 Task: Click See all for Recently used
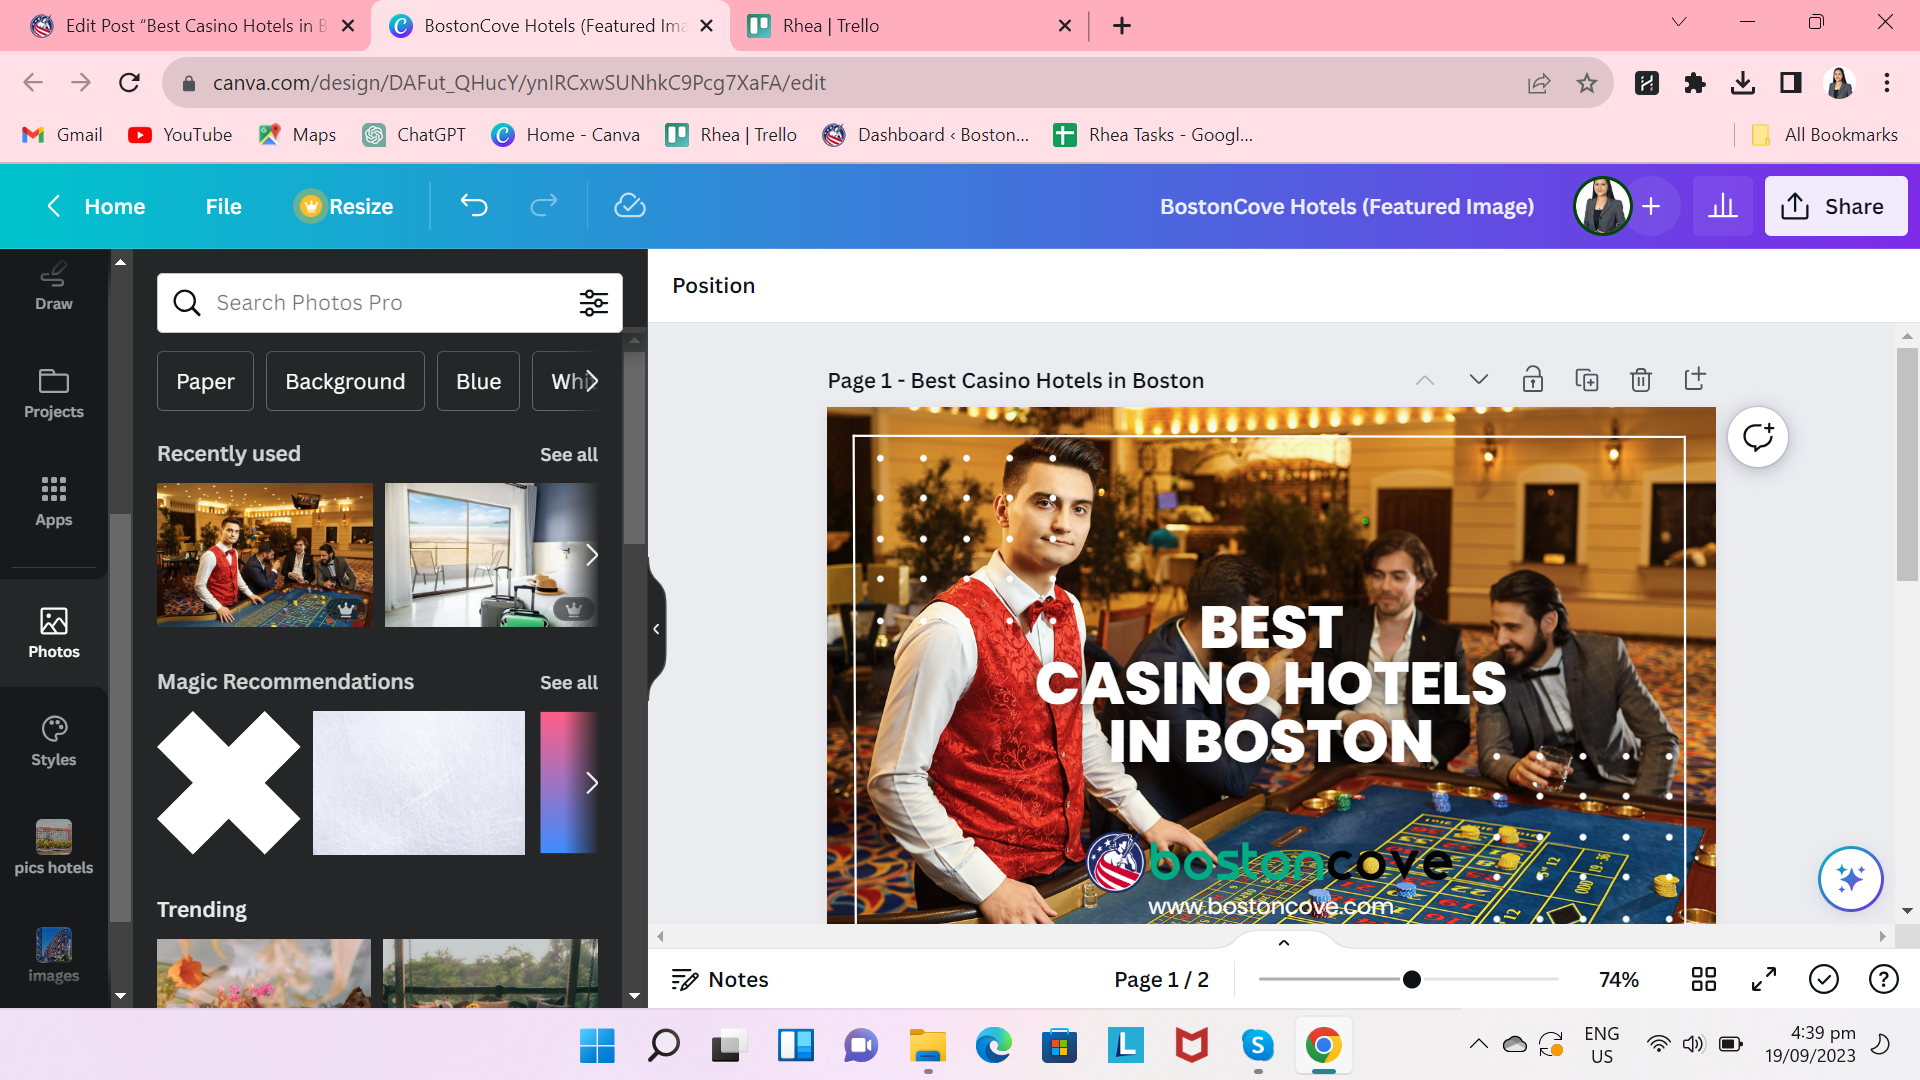[x=568, y=455]
